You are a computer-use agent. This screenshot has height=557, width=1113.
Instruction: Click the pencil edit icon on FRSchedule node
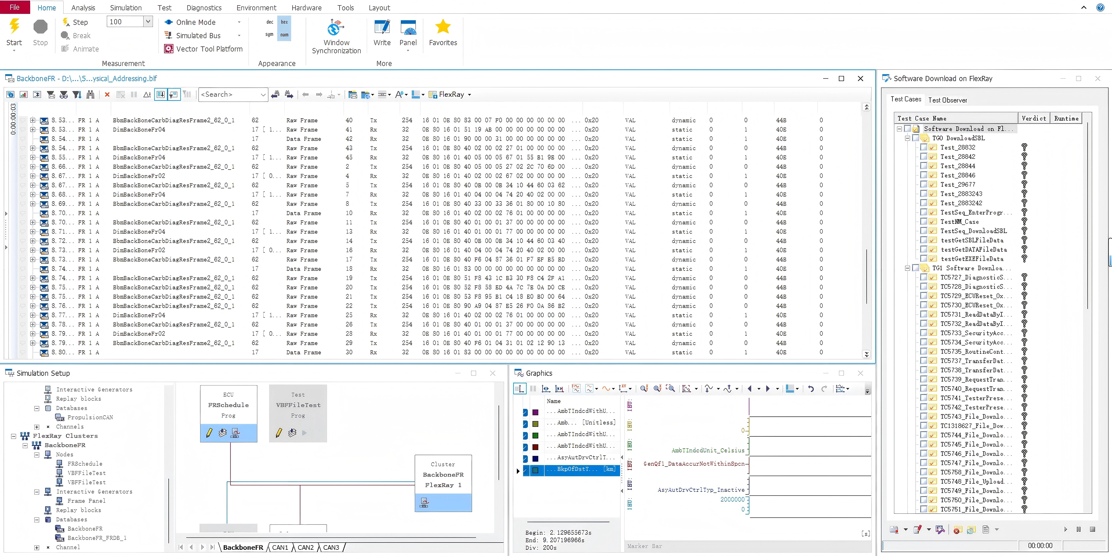pyautogui.click(x=209, y=432)
